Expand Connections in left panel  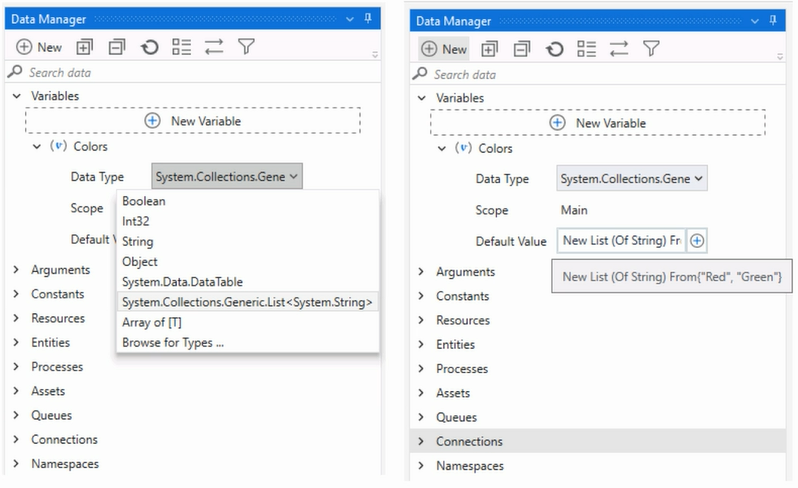tap(16, 440)
